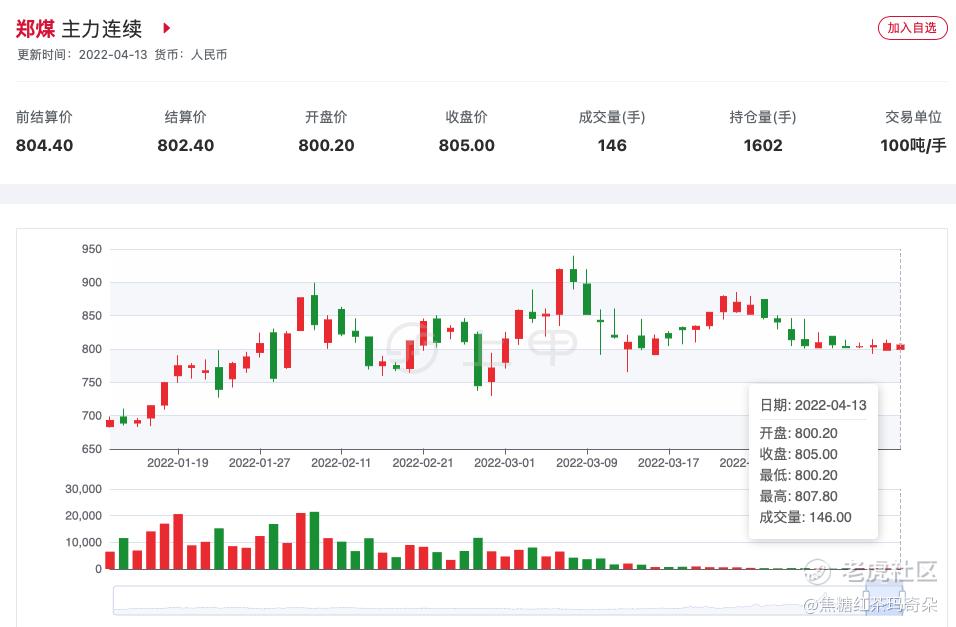Select the 结算价 value 802.40
Viewport: 956px width, 627px height.
(x=185, y=146)
